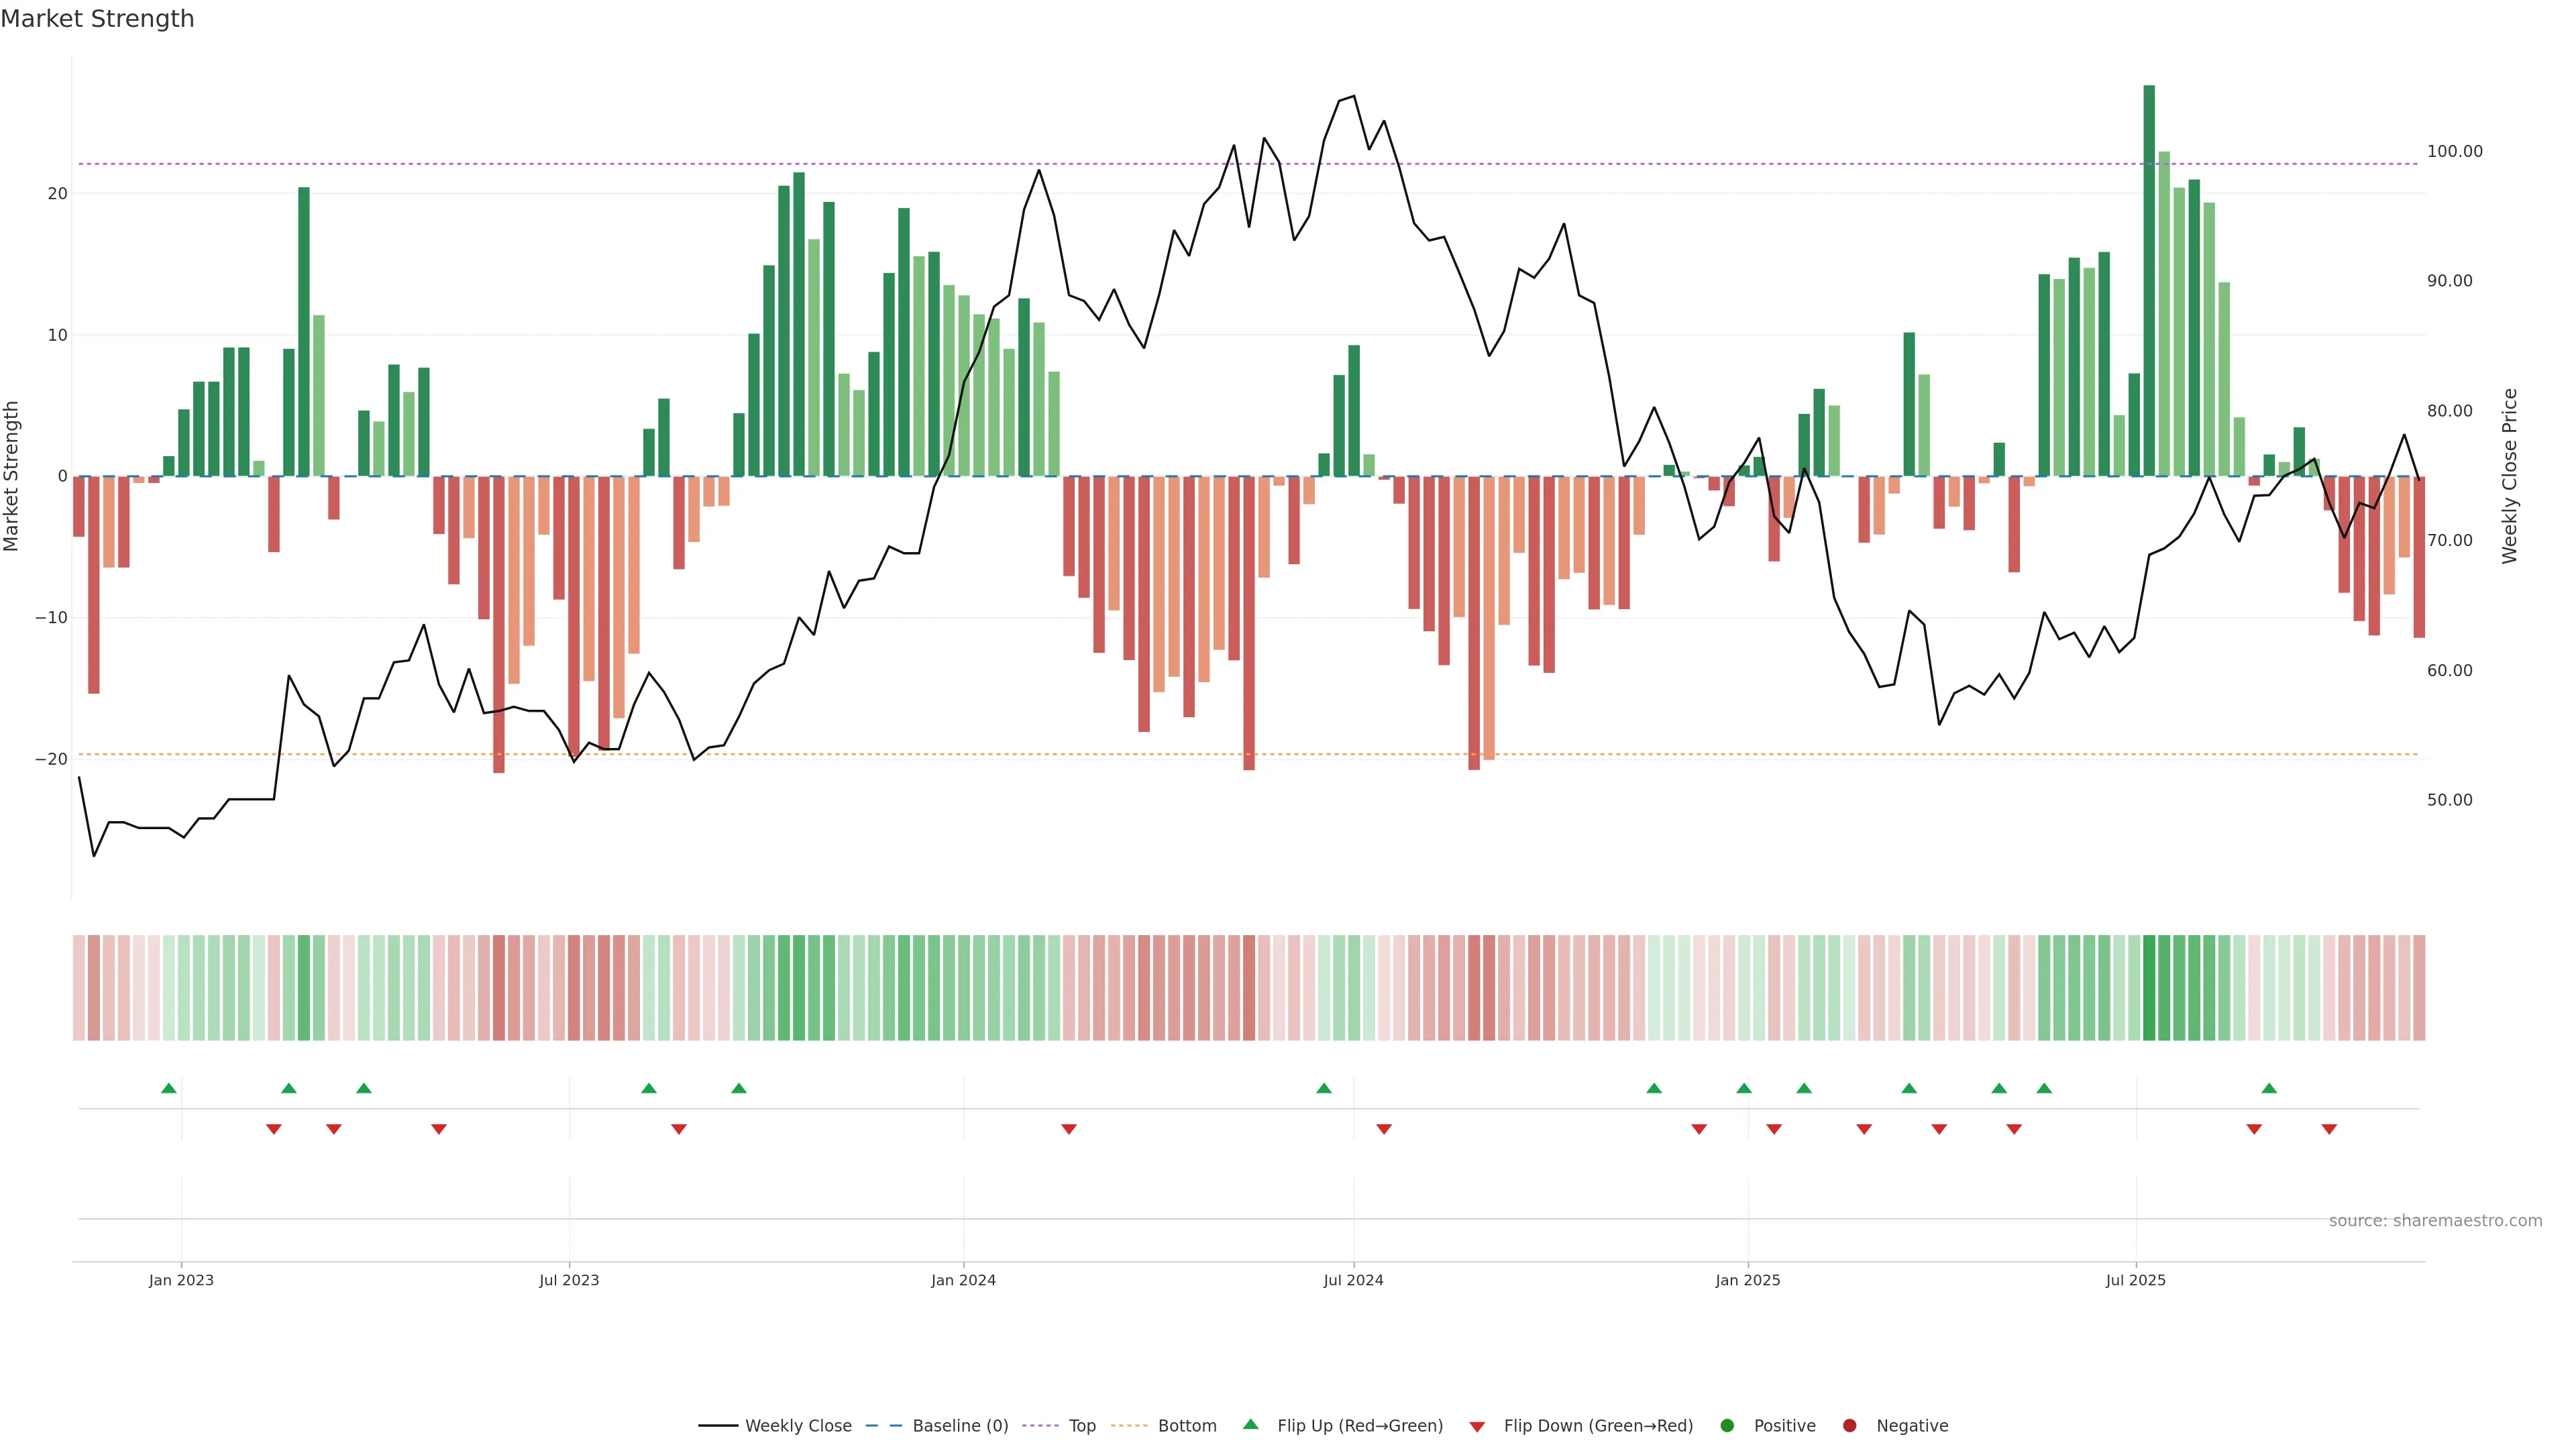Click the 100.00 right-axis price label

2454,152
